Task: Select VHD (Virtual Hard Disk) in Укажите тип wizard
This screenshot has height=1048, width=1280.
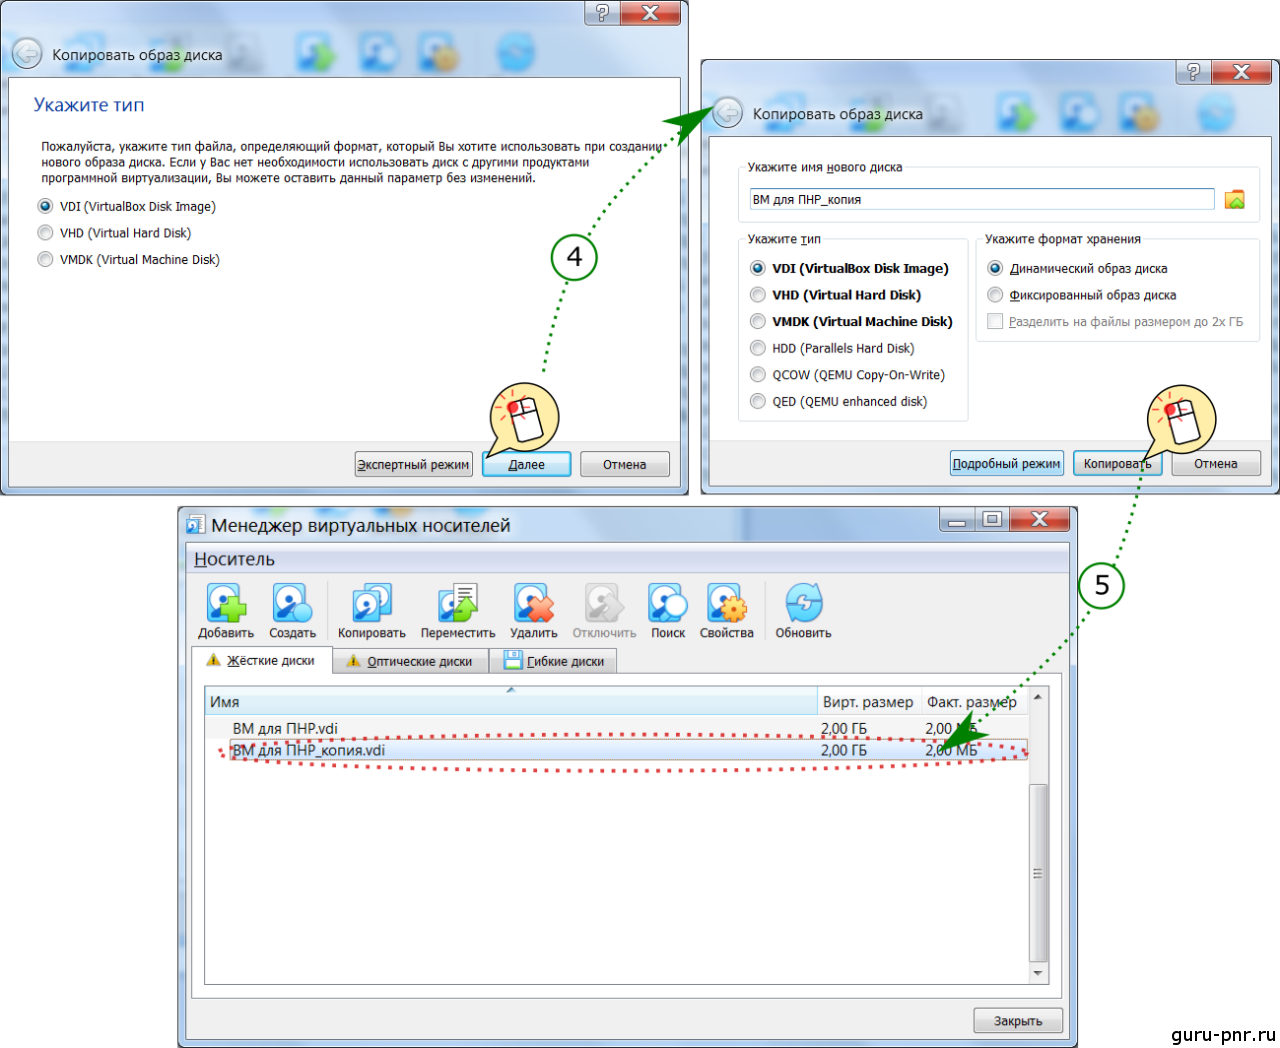Action: [46, 233]
